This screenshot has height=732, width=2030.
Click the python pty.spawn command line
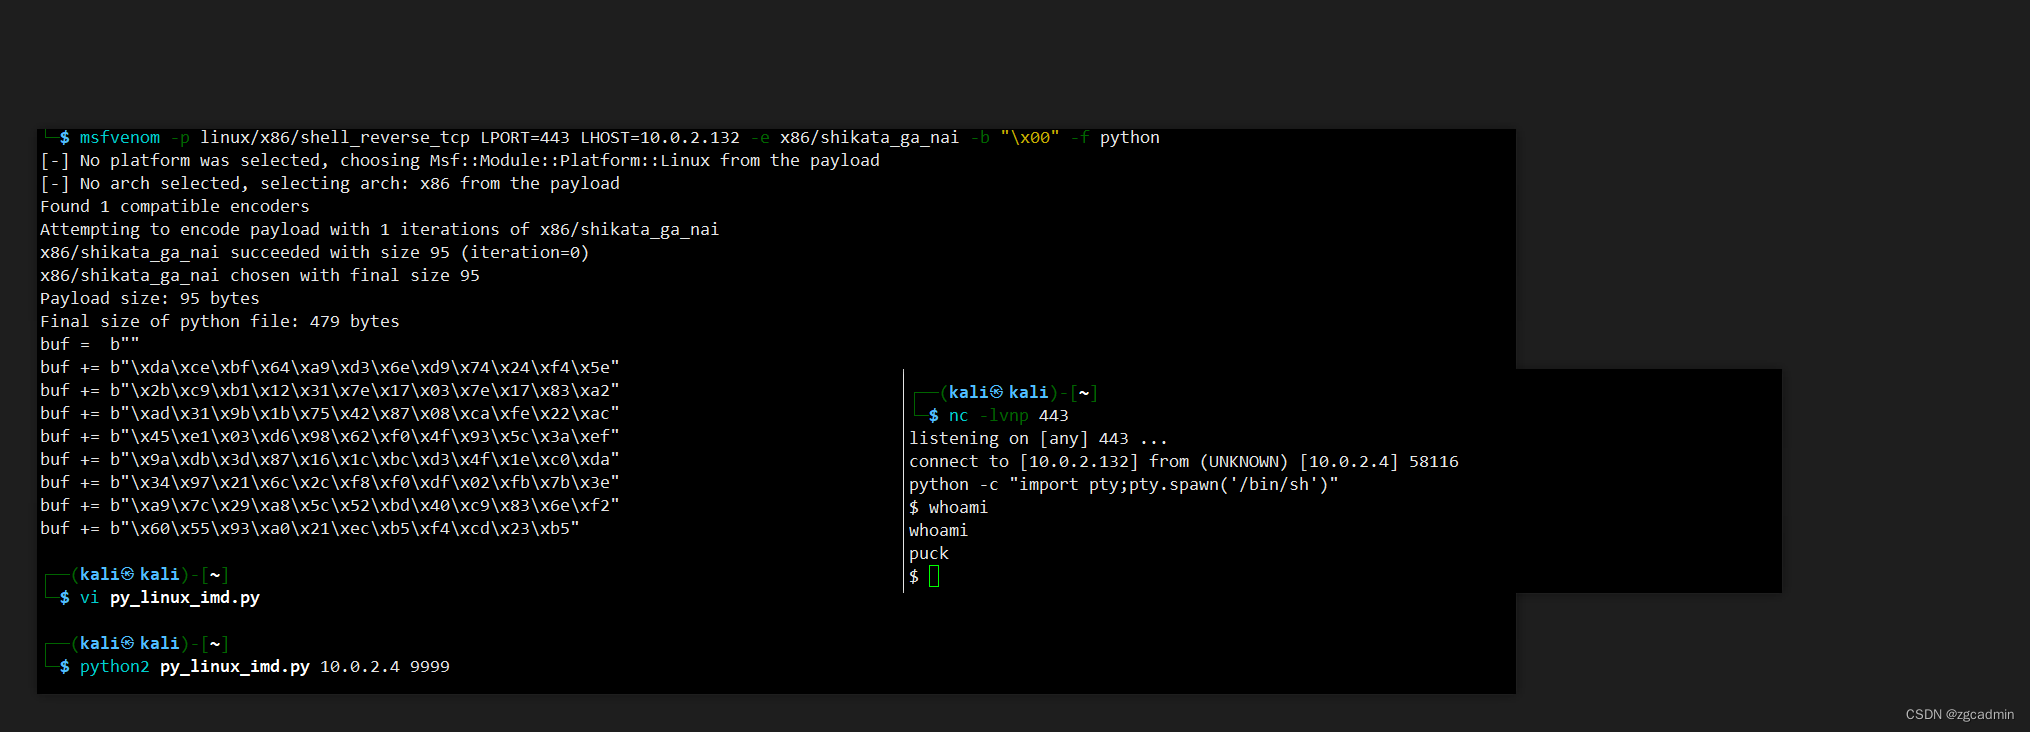(x=1124, y=485)
